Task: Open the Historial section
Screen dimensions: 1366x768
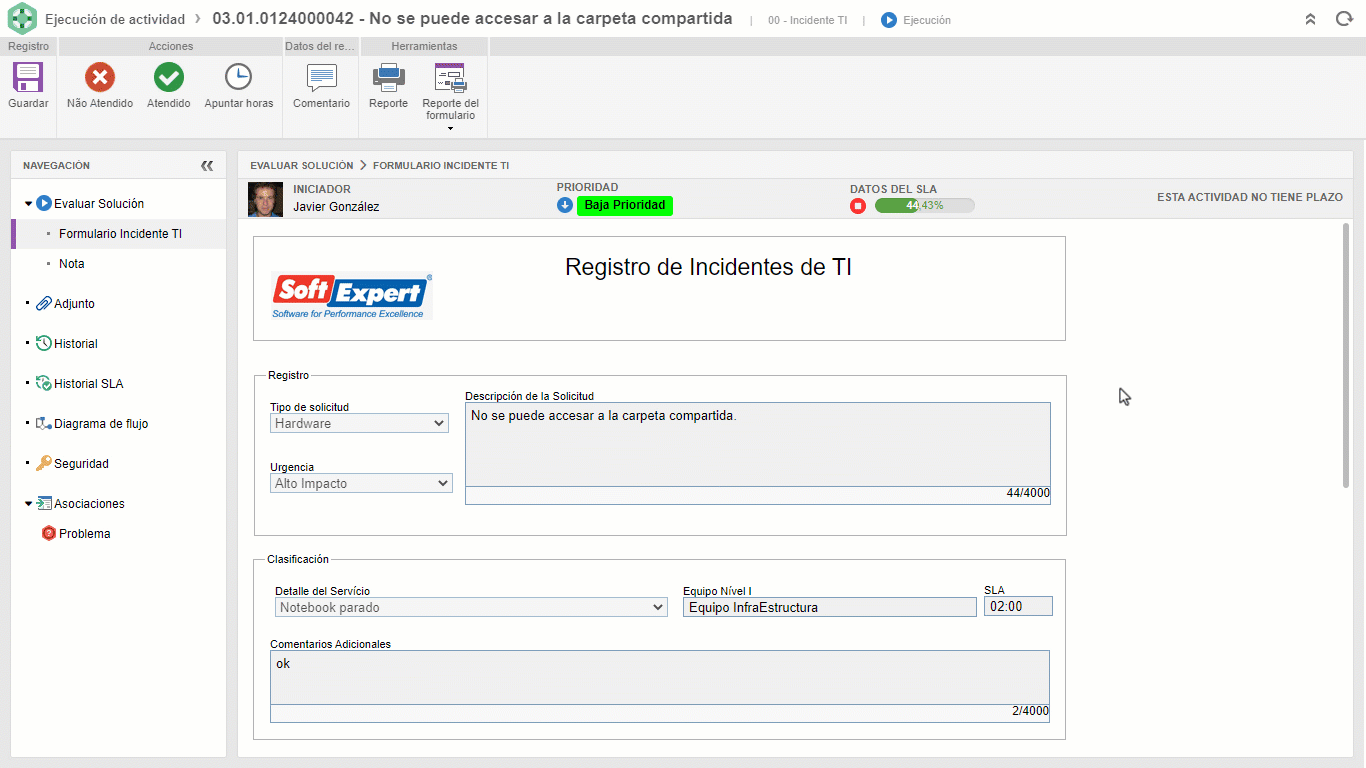Action: pyautogui.click(x=76, y=344)
